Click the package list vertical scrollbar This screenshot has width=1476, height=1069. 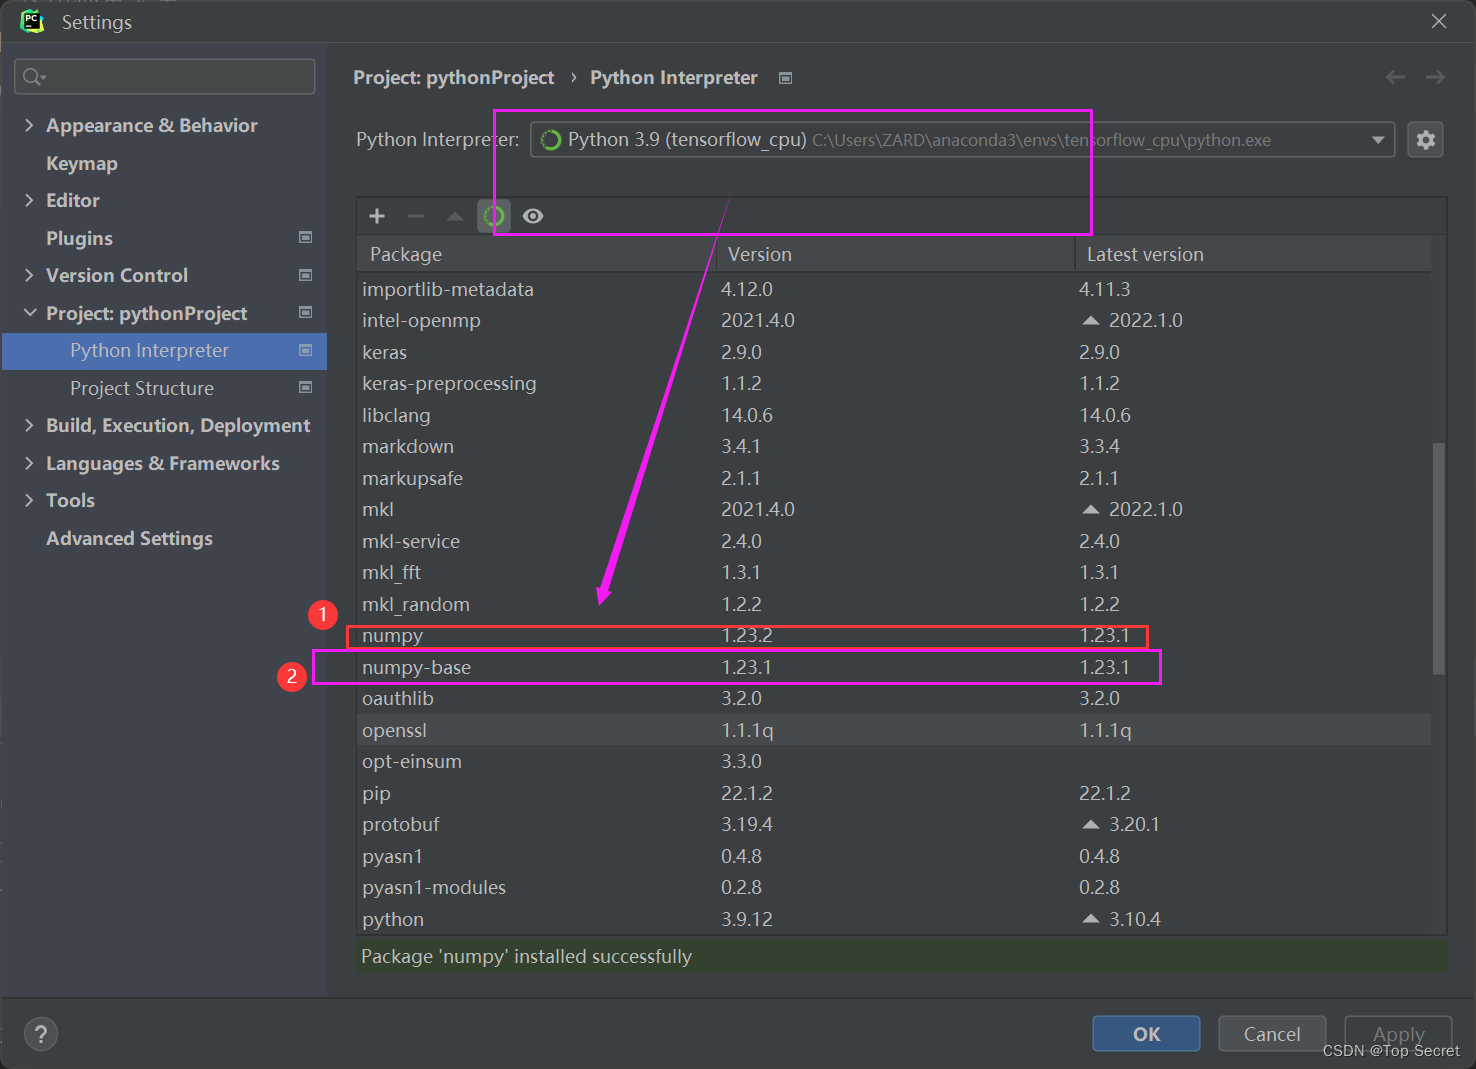[x=1439, y=558]
